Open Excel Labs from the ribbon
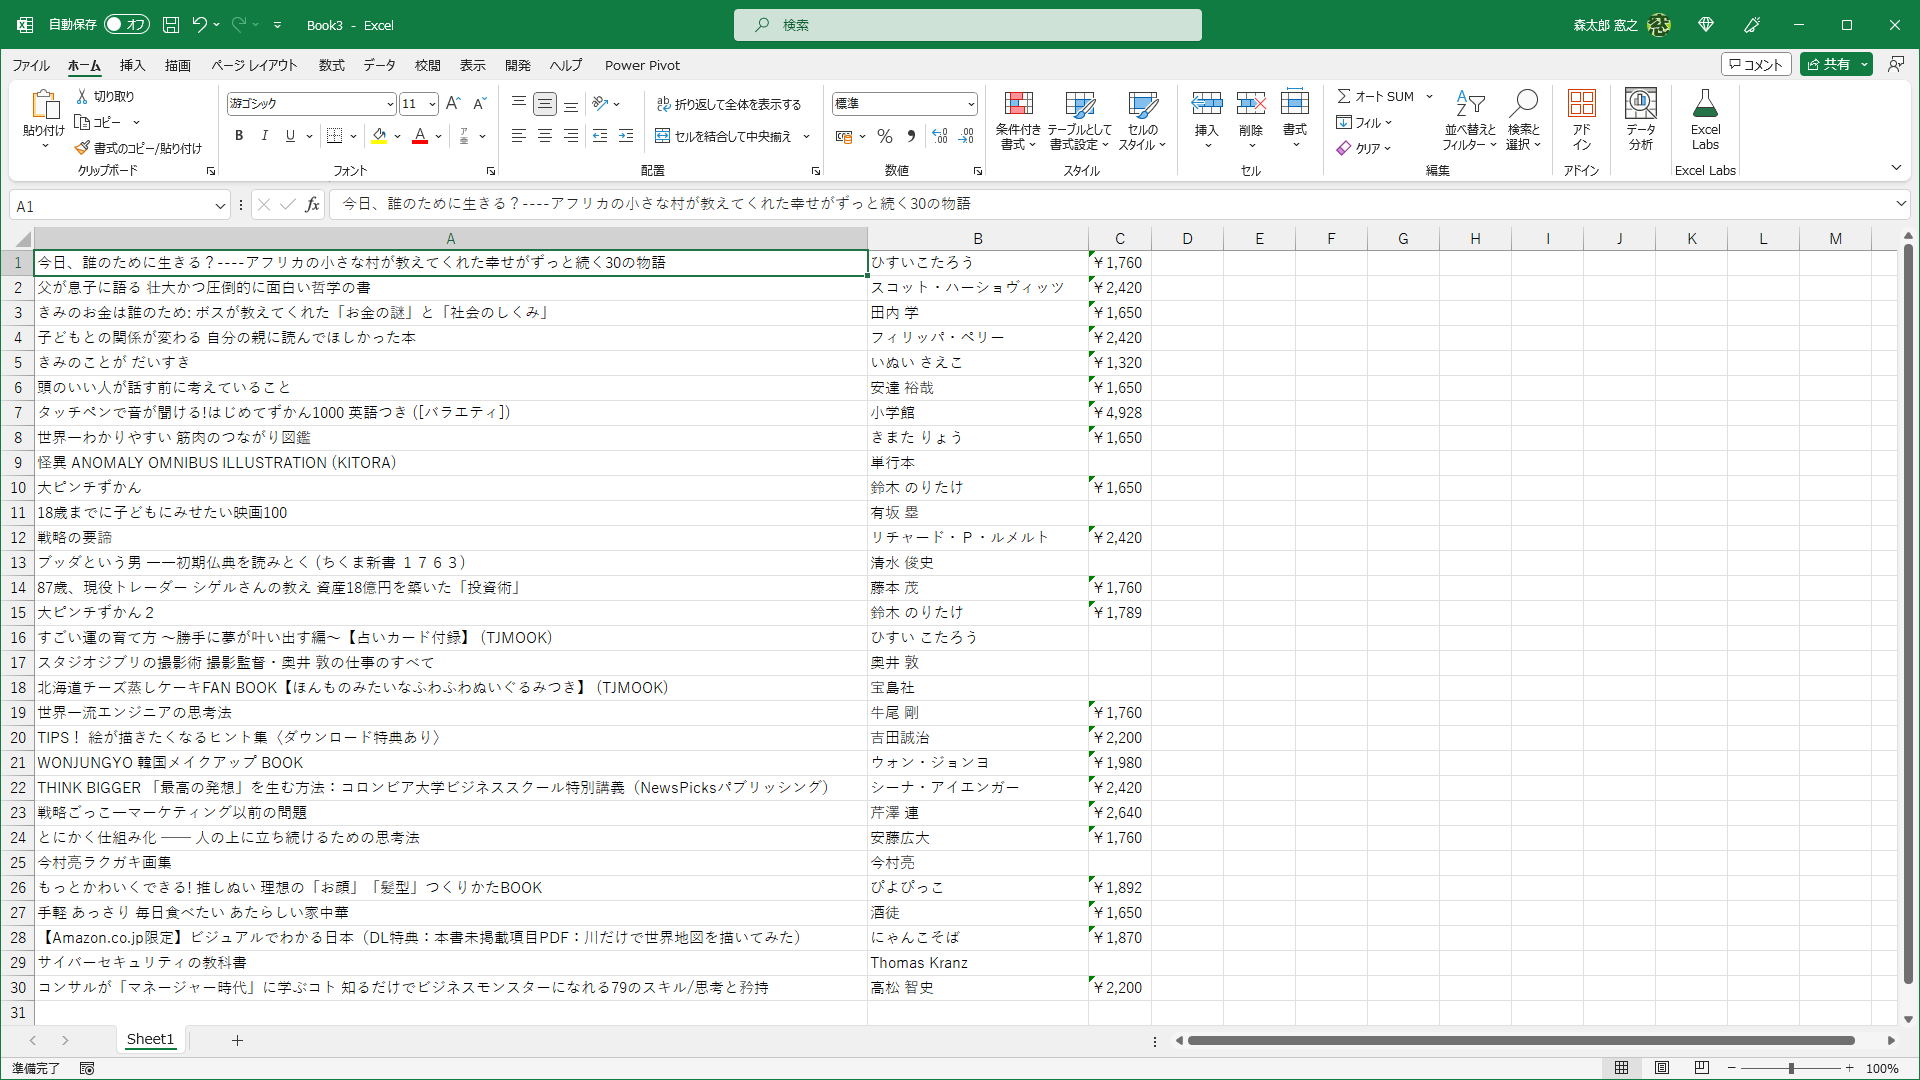1920x1080 pixels. (x=1706, y=120)
